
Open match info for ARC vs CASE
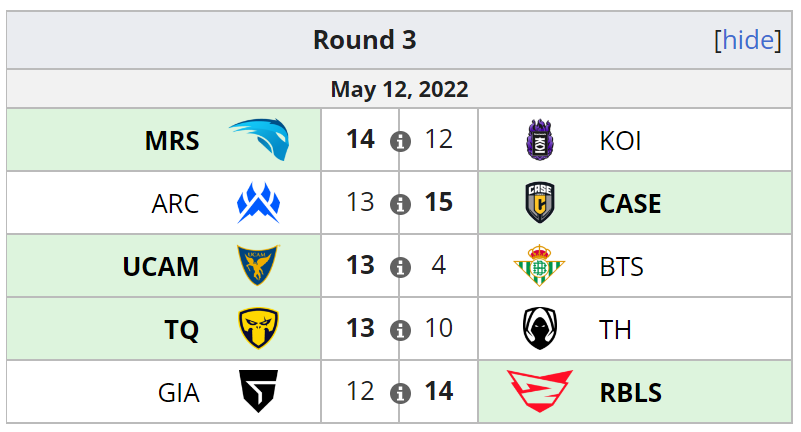click(x=400, y=204)
